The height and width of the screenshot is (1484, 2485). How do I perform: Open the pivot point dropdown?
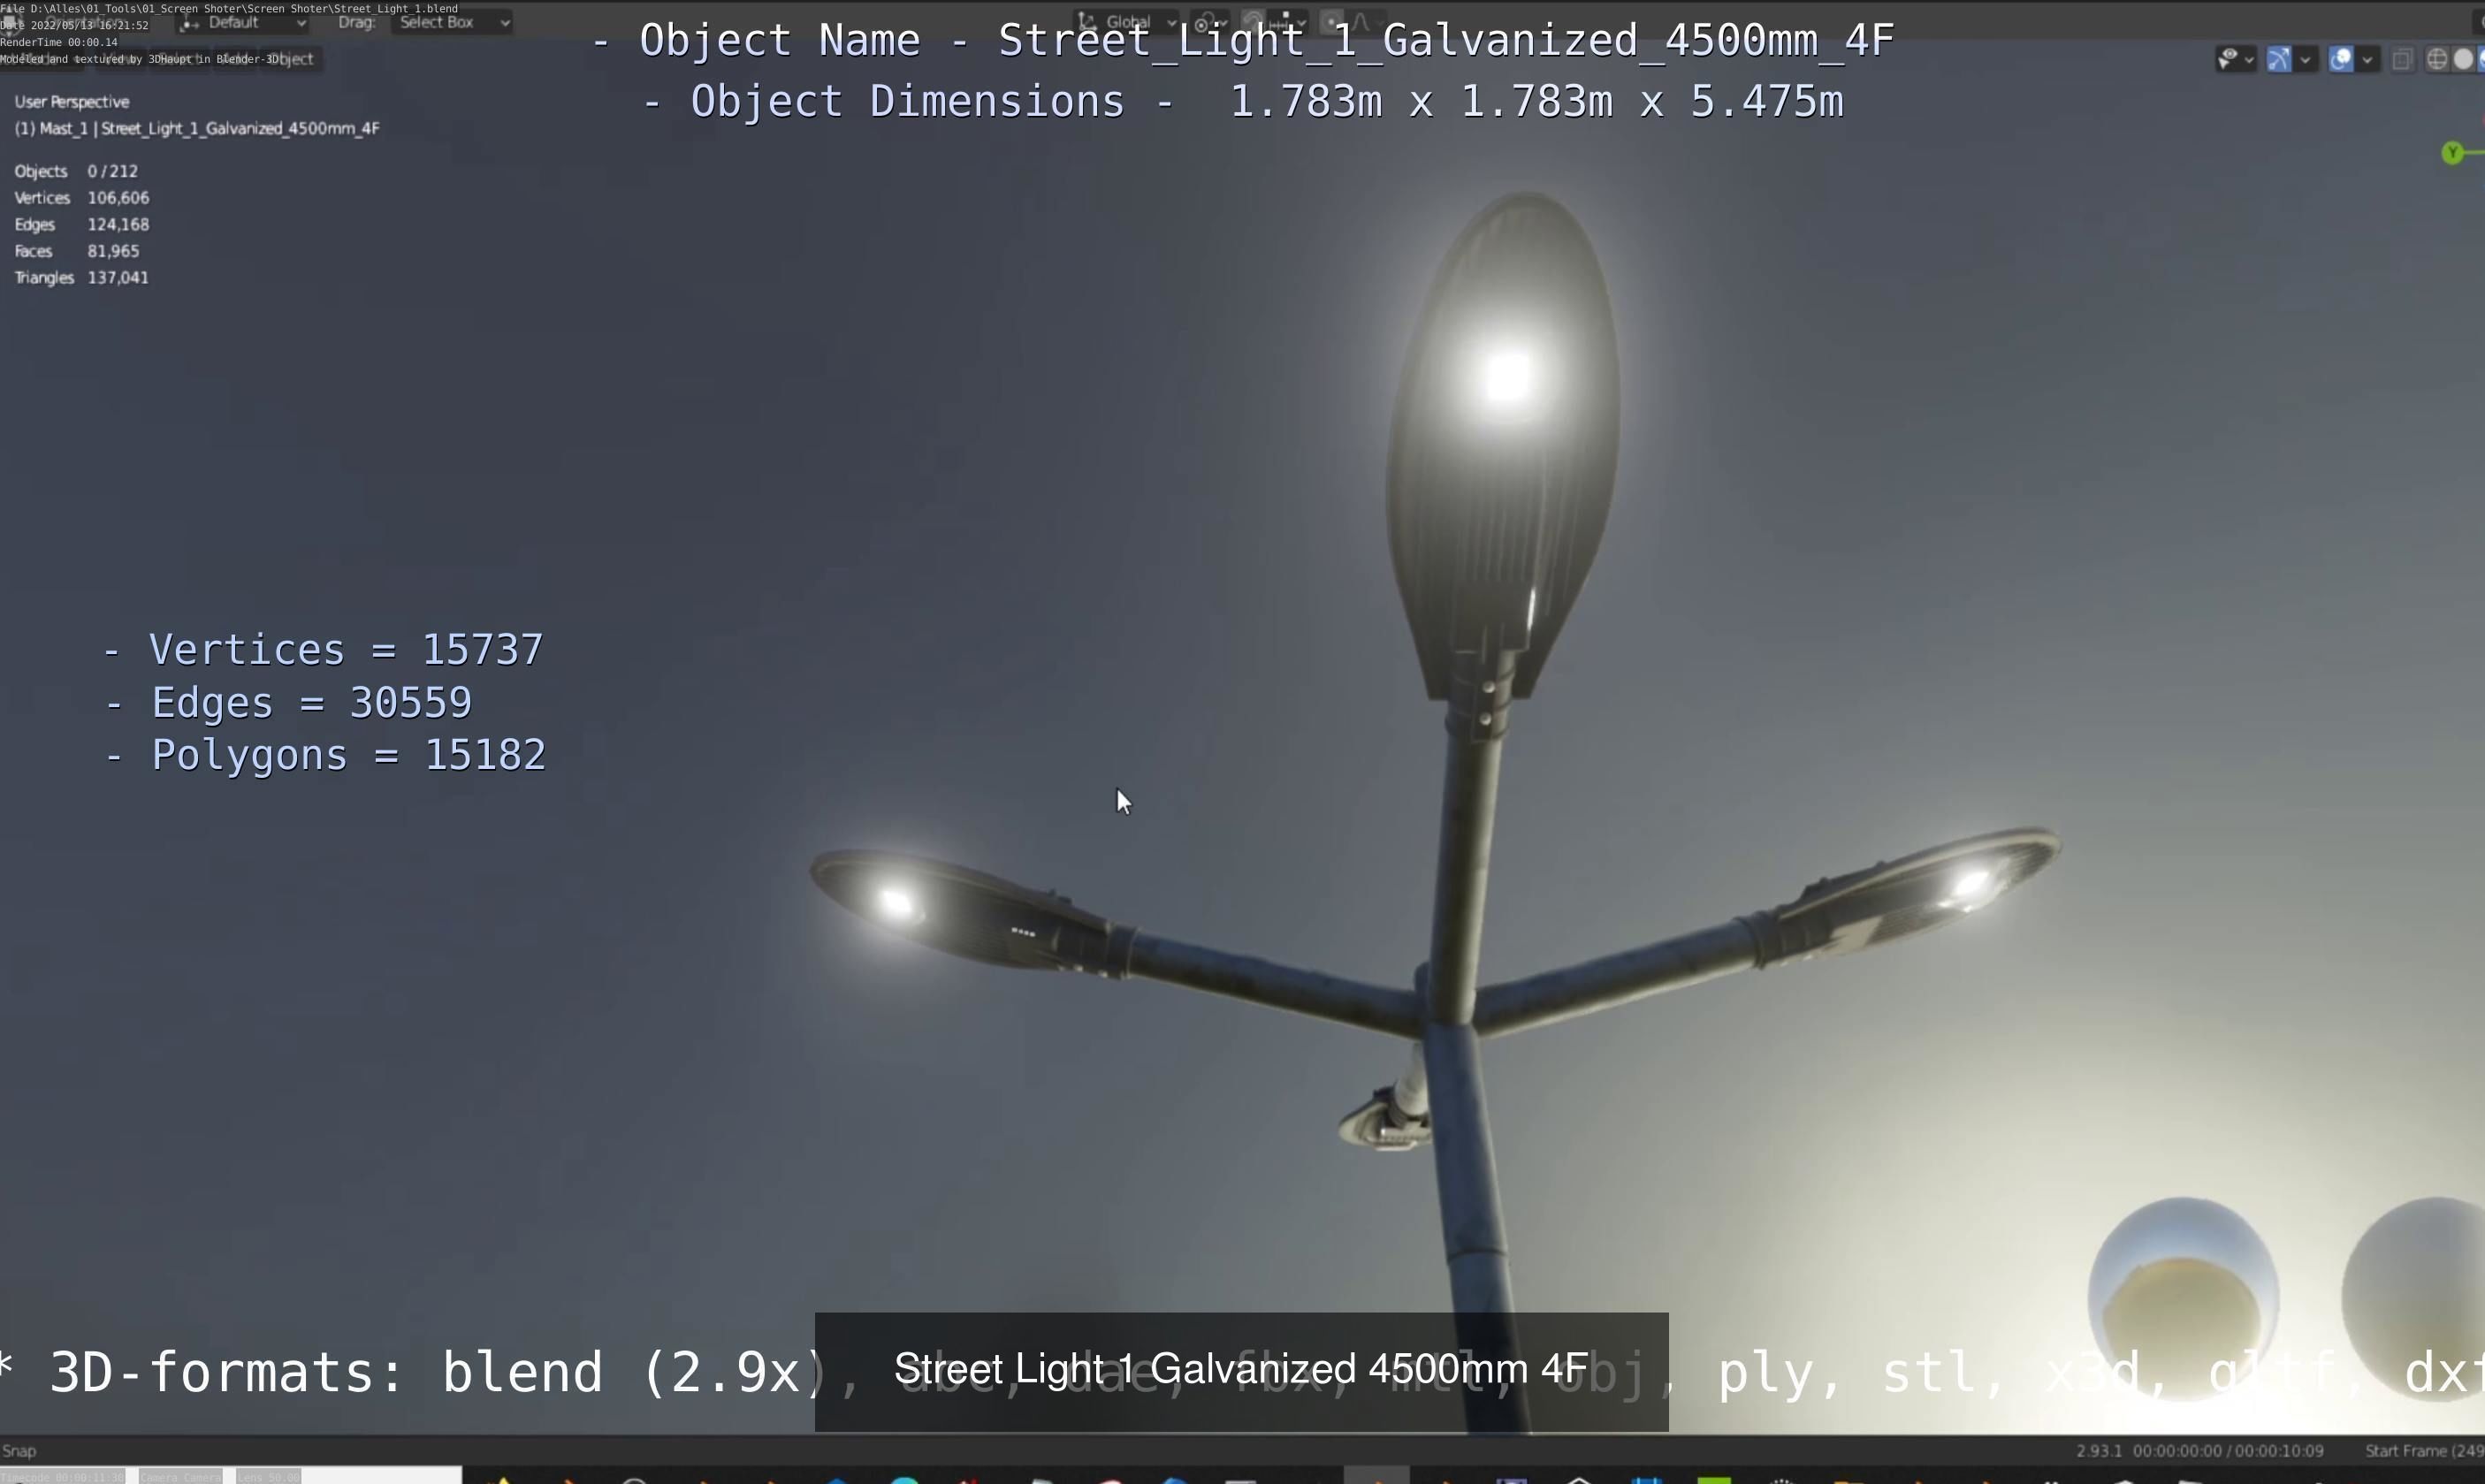click(x=1210, y=22)
